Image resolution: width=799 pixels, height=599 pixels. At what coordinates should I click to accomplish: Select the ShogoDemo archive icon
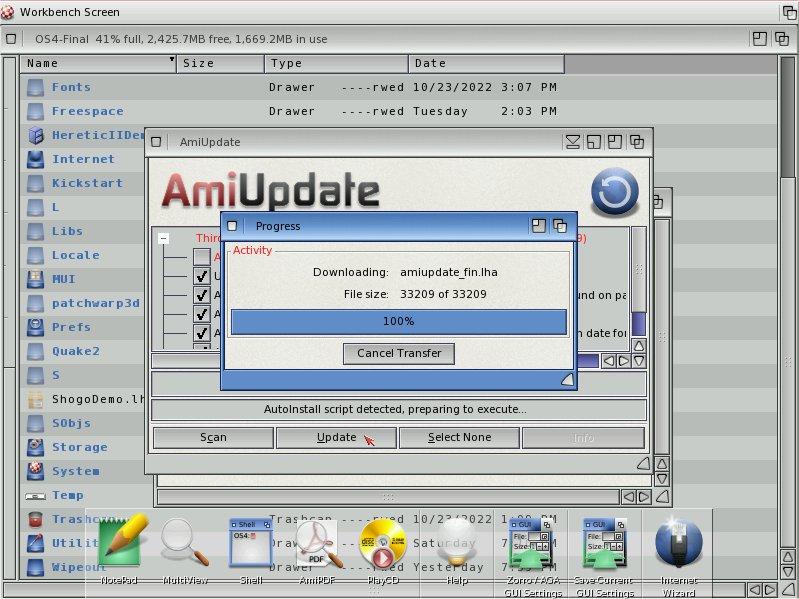[35, 399]
